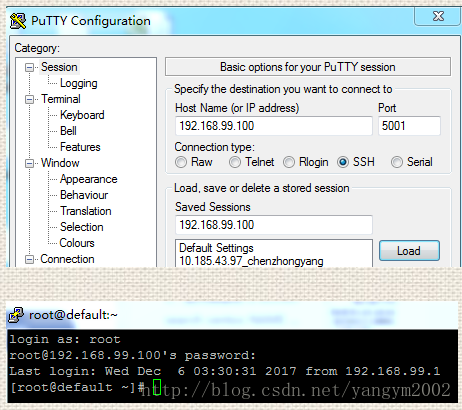Click the 'login as: root' terminal line
The image size is (462, 410).
65,339
